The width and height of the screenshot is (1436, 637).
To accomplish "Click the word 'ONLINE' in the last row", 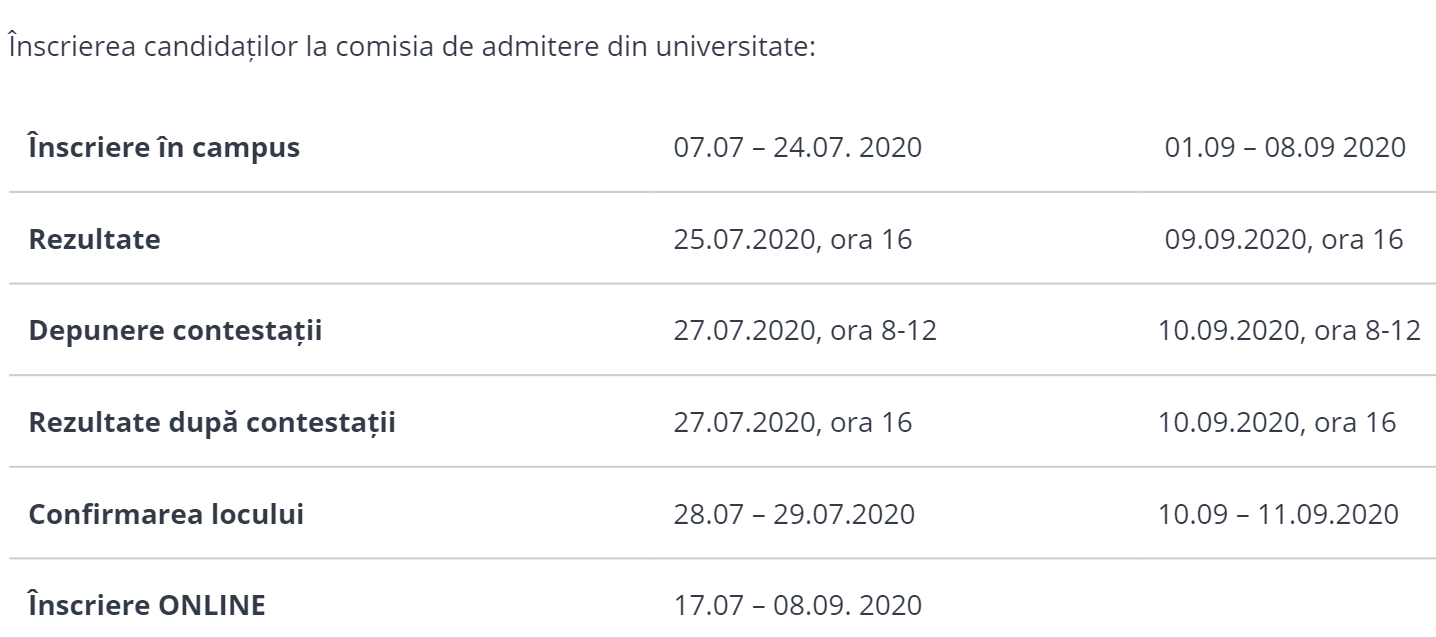I will (215, 606).
